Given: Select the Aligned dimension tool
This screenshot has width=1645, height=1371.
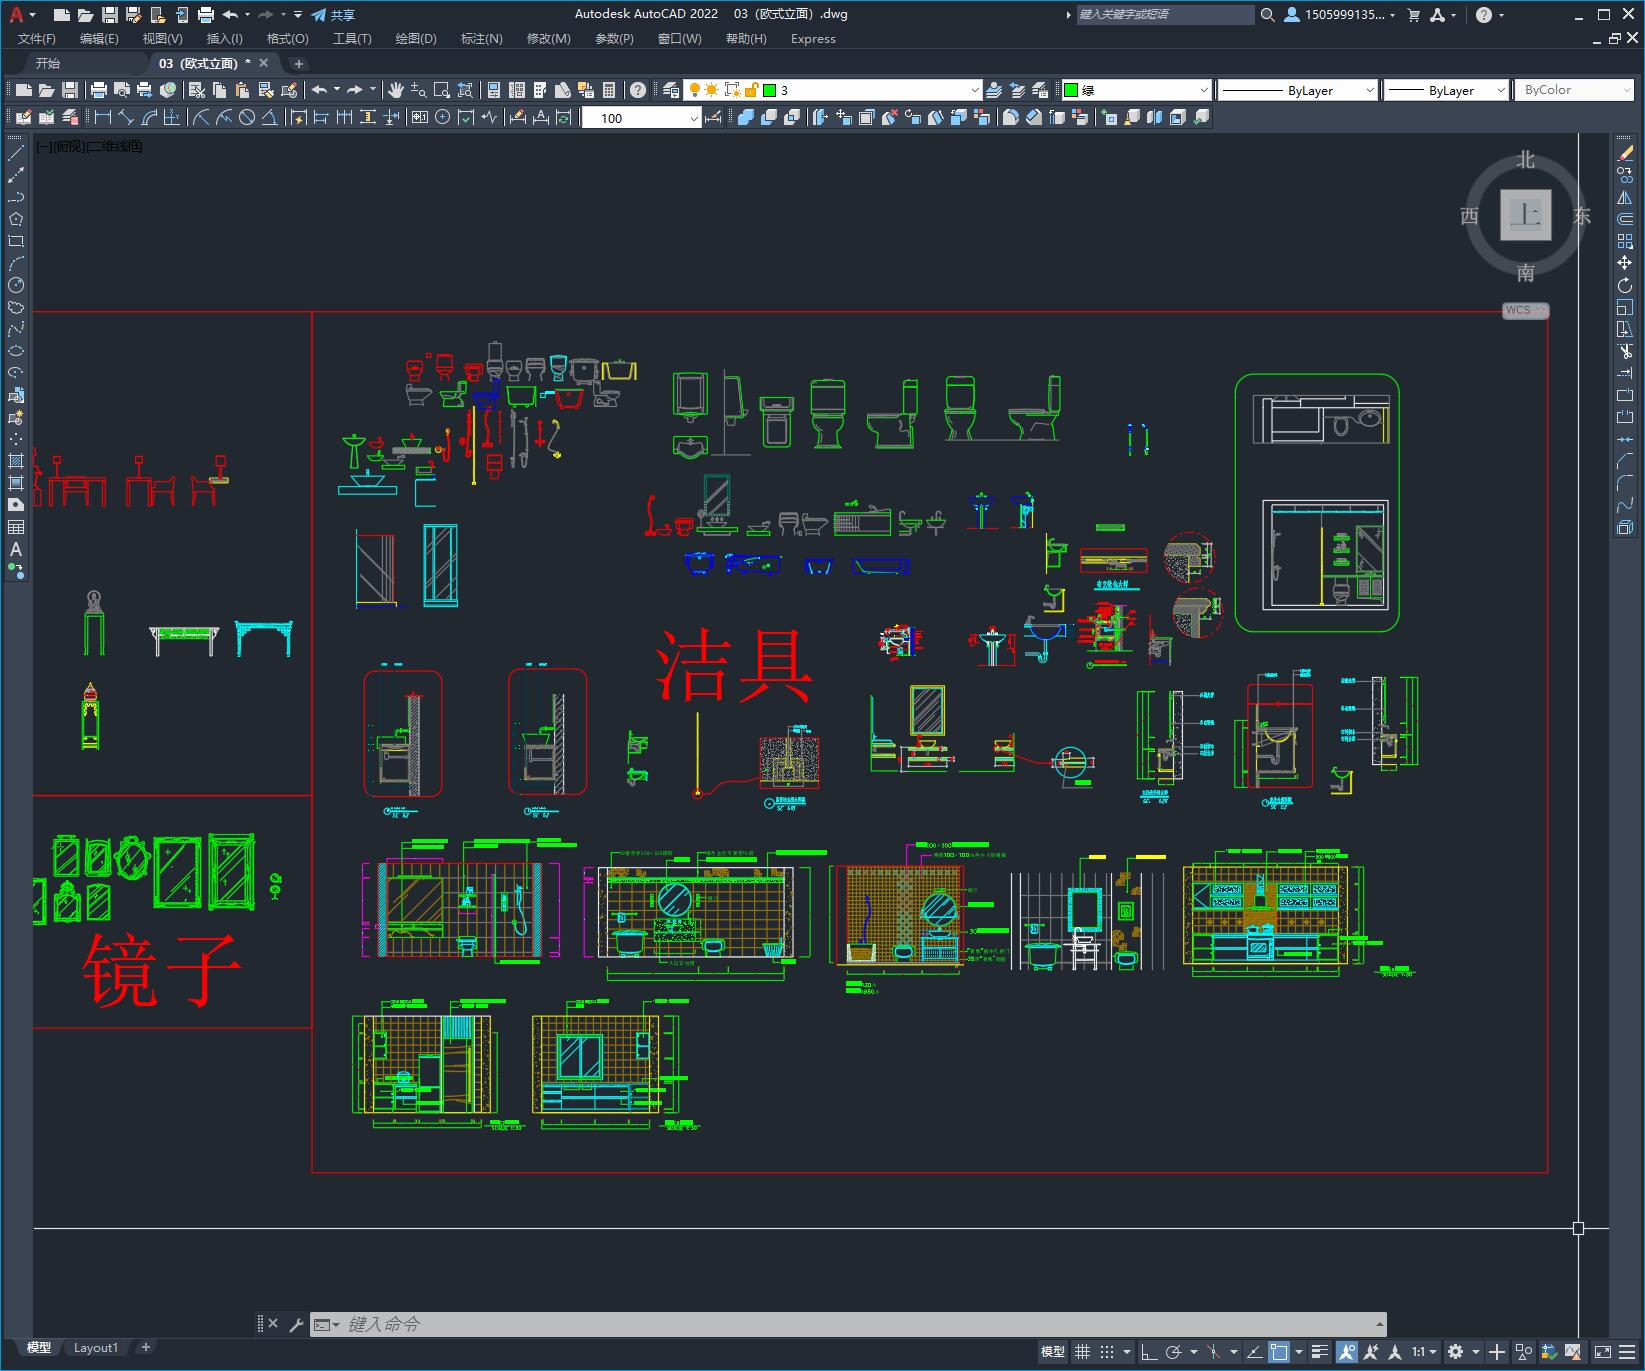Looking at the screenshot, I should coord(126,118).
